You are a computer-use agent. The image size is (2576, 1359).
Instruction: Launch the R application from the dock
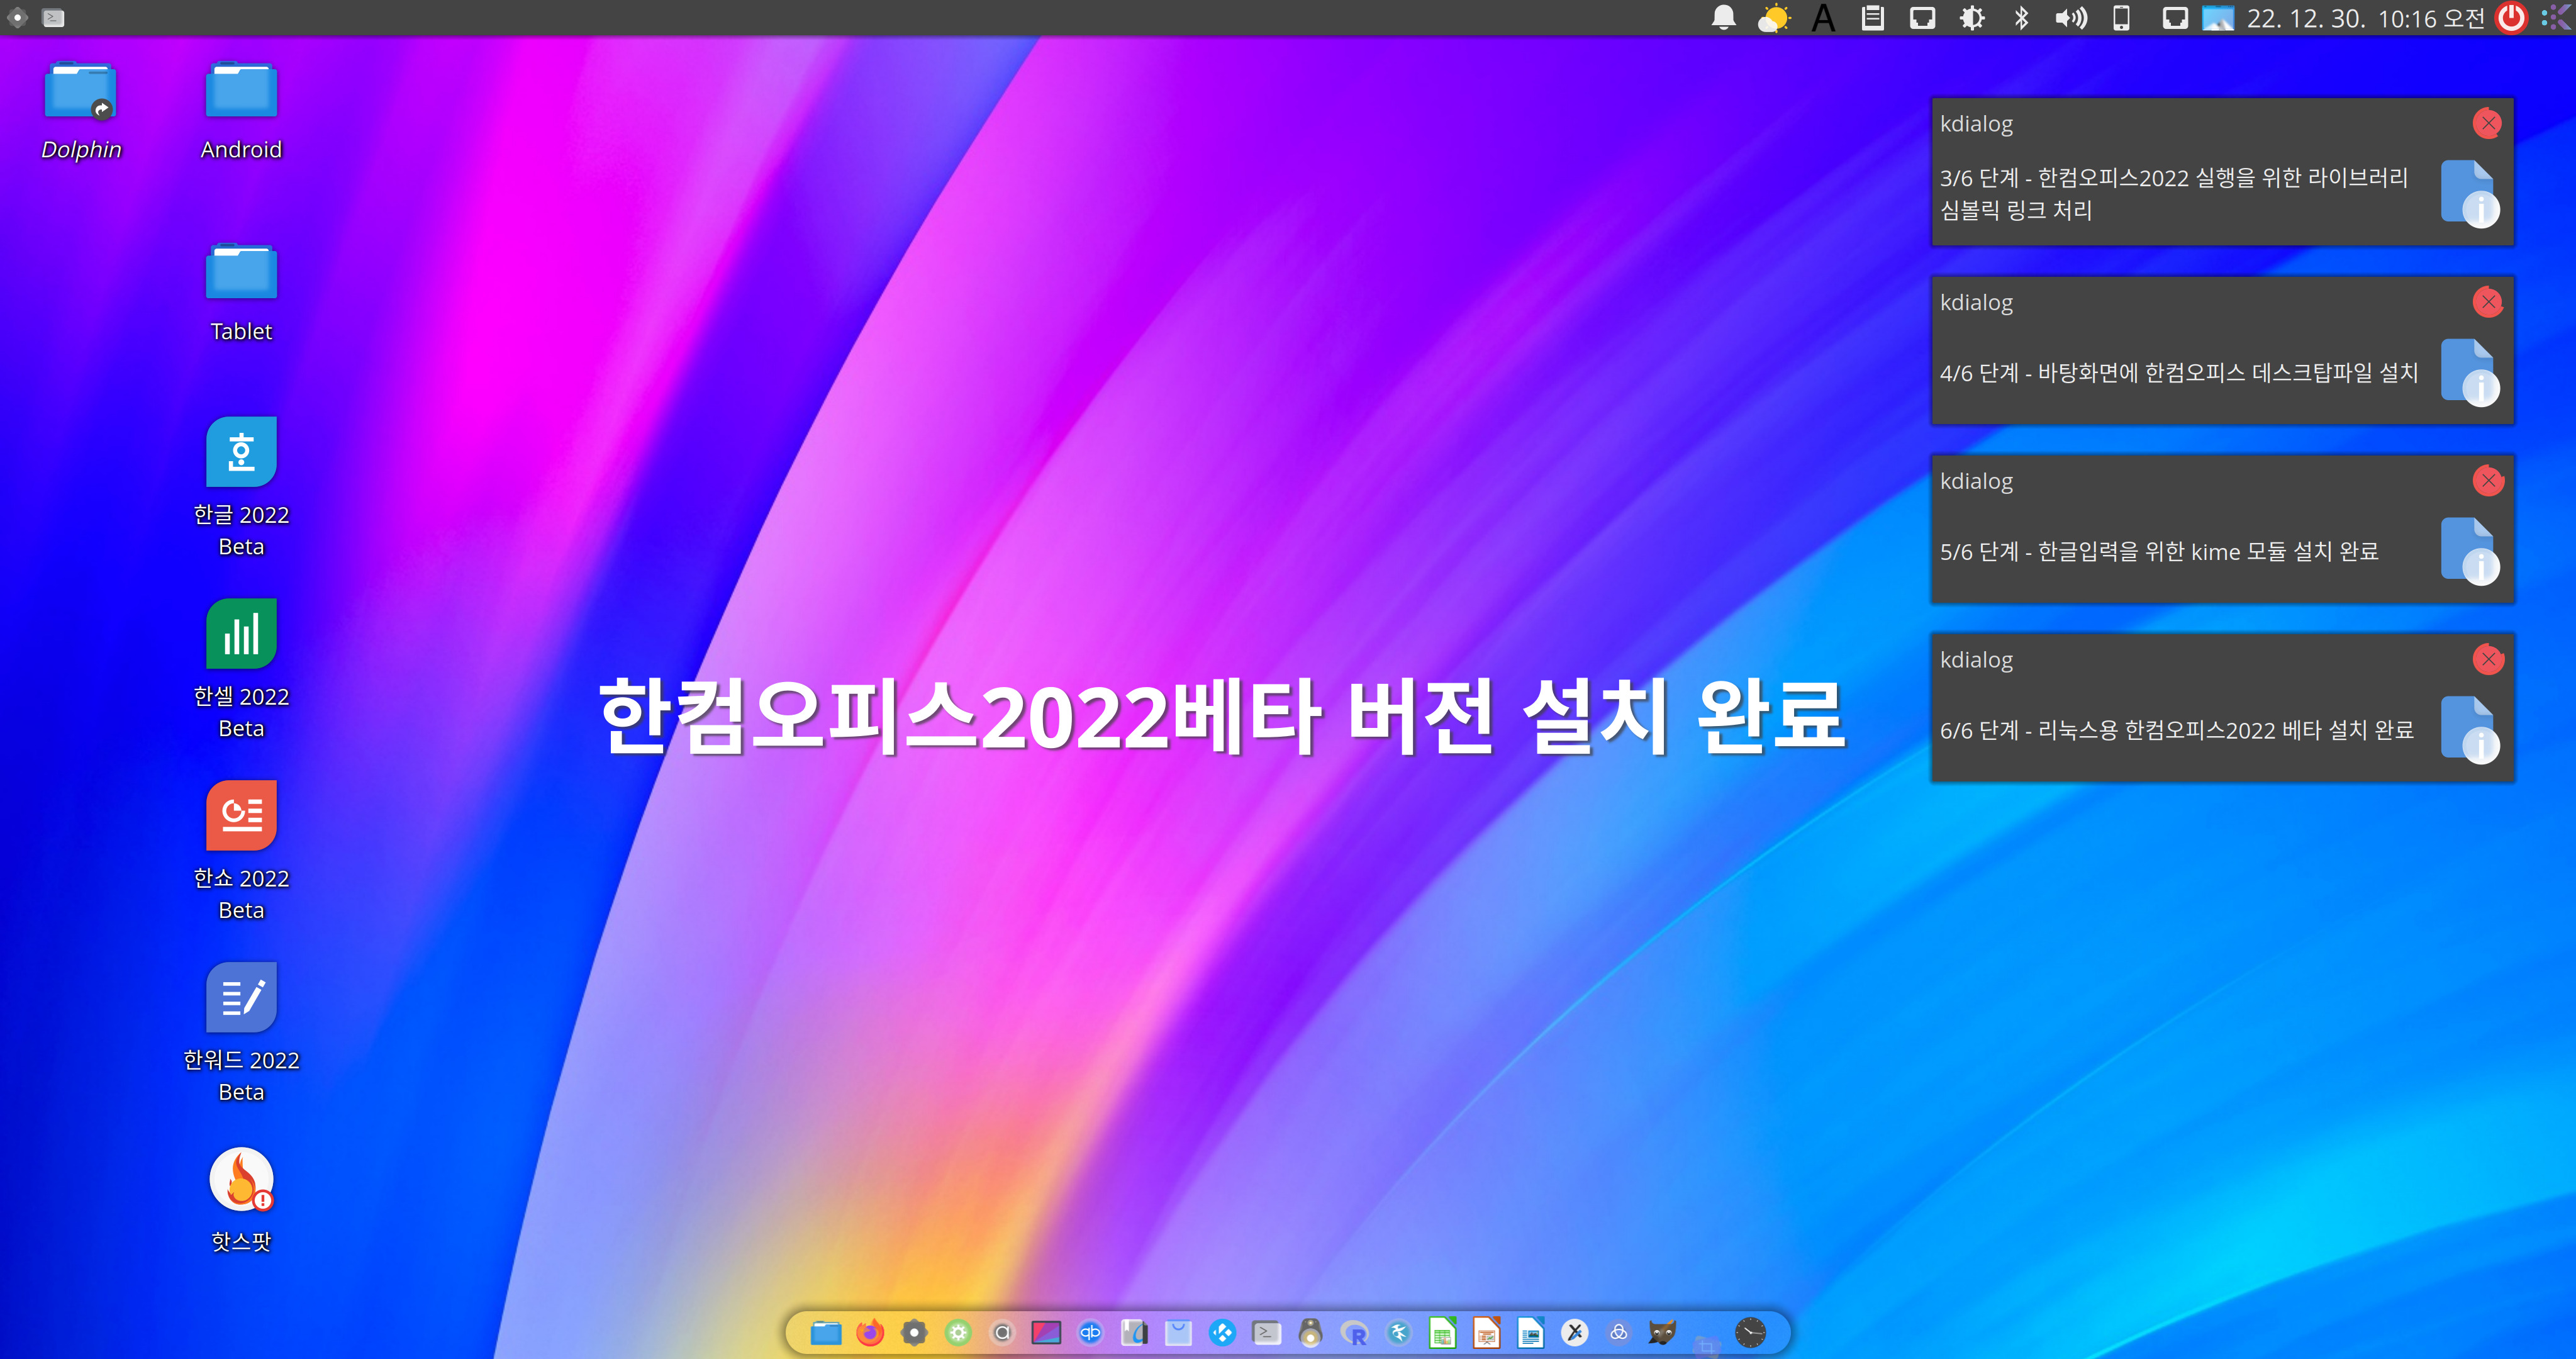(x=1355, y=1333)
